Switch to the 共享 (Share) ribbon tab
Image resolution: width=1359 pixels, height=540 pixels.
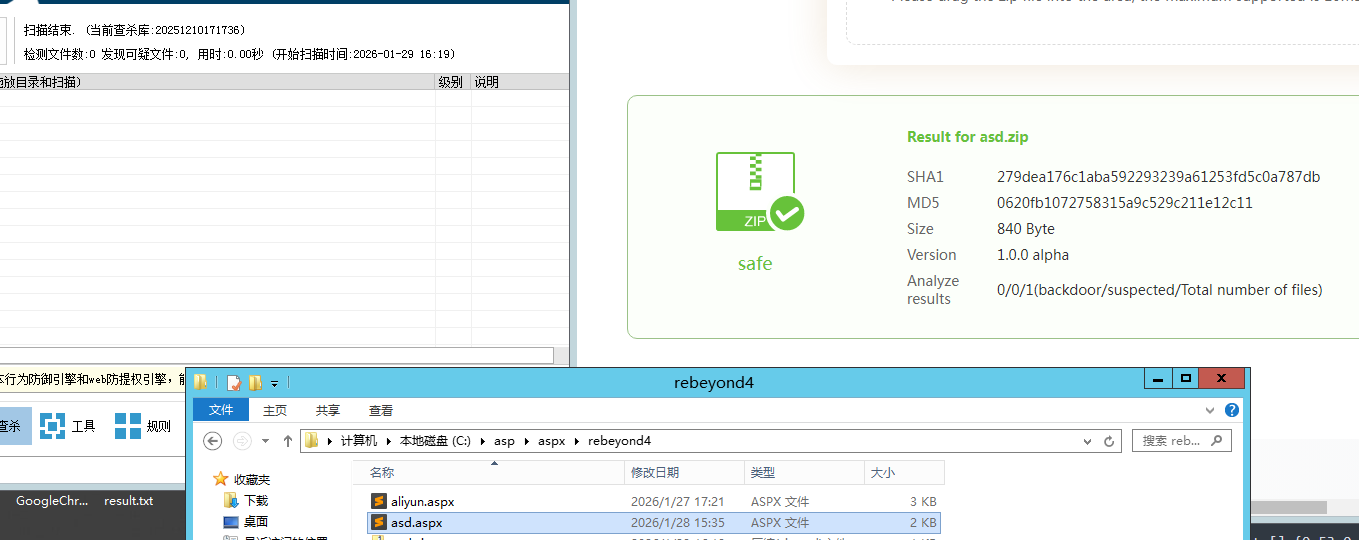(x=328, y=410)
